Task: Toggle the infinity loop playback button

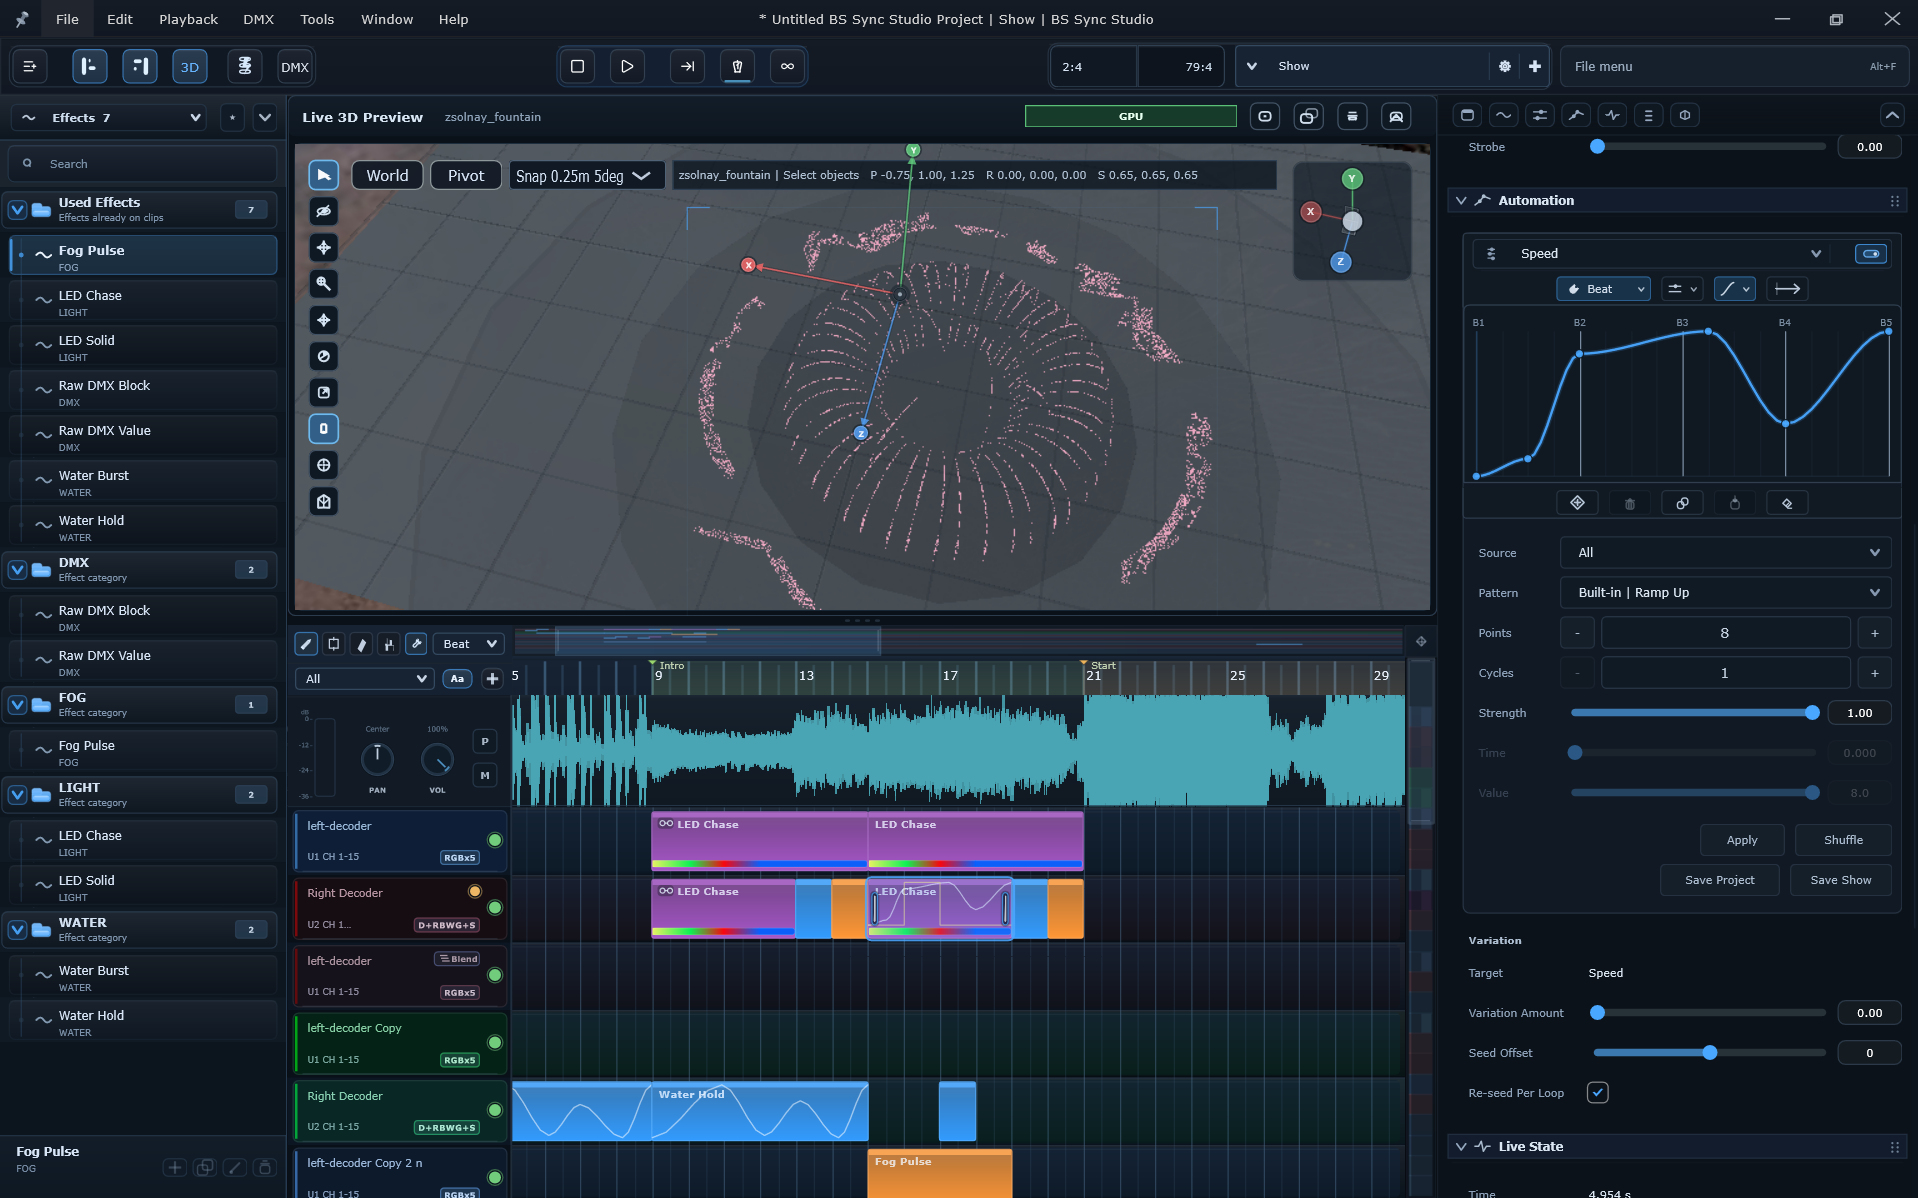Action: 787,66
